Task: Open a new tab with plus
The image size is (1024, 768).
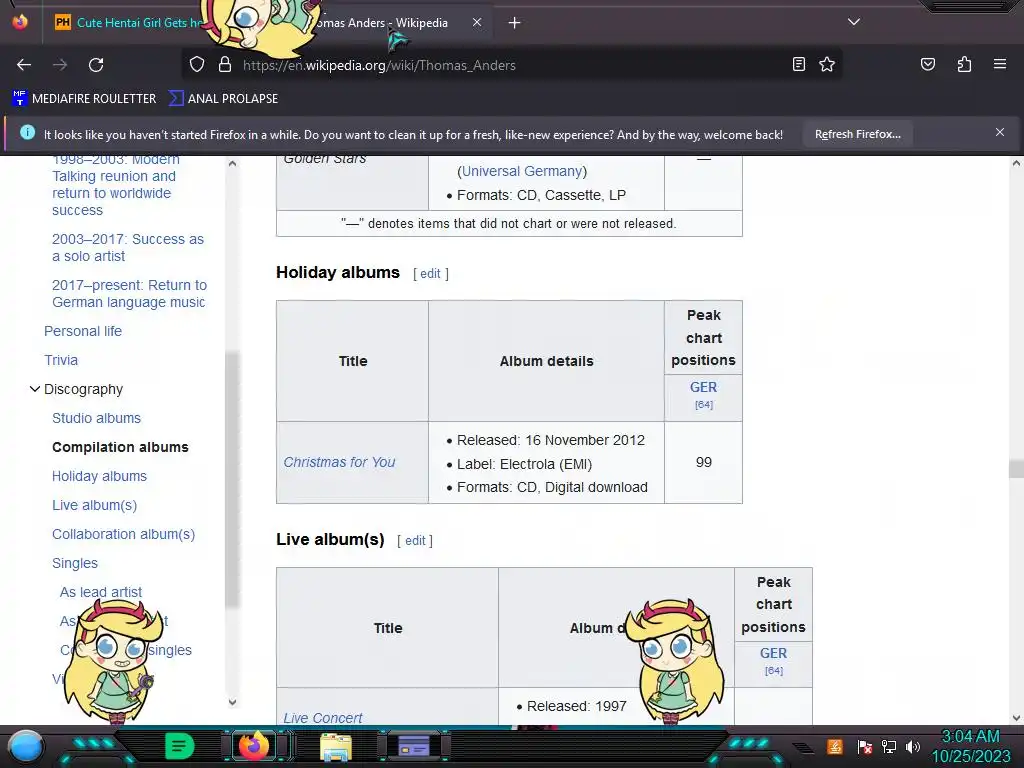Action: pyautogui.click(x=514, y=23)
